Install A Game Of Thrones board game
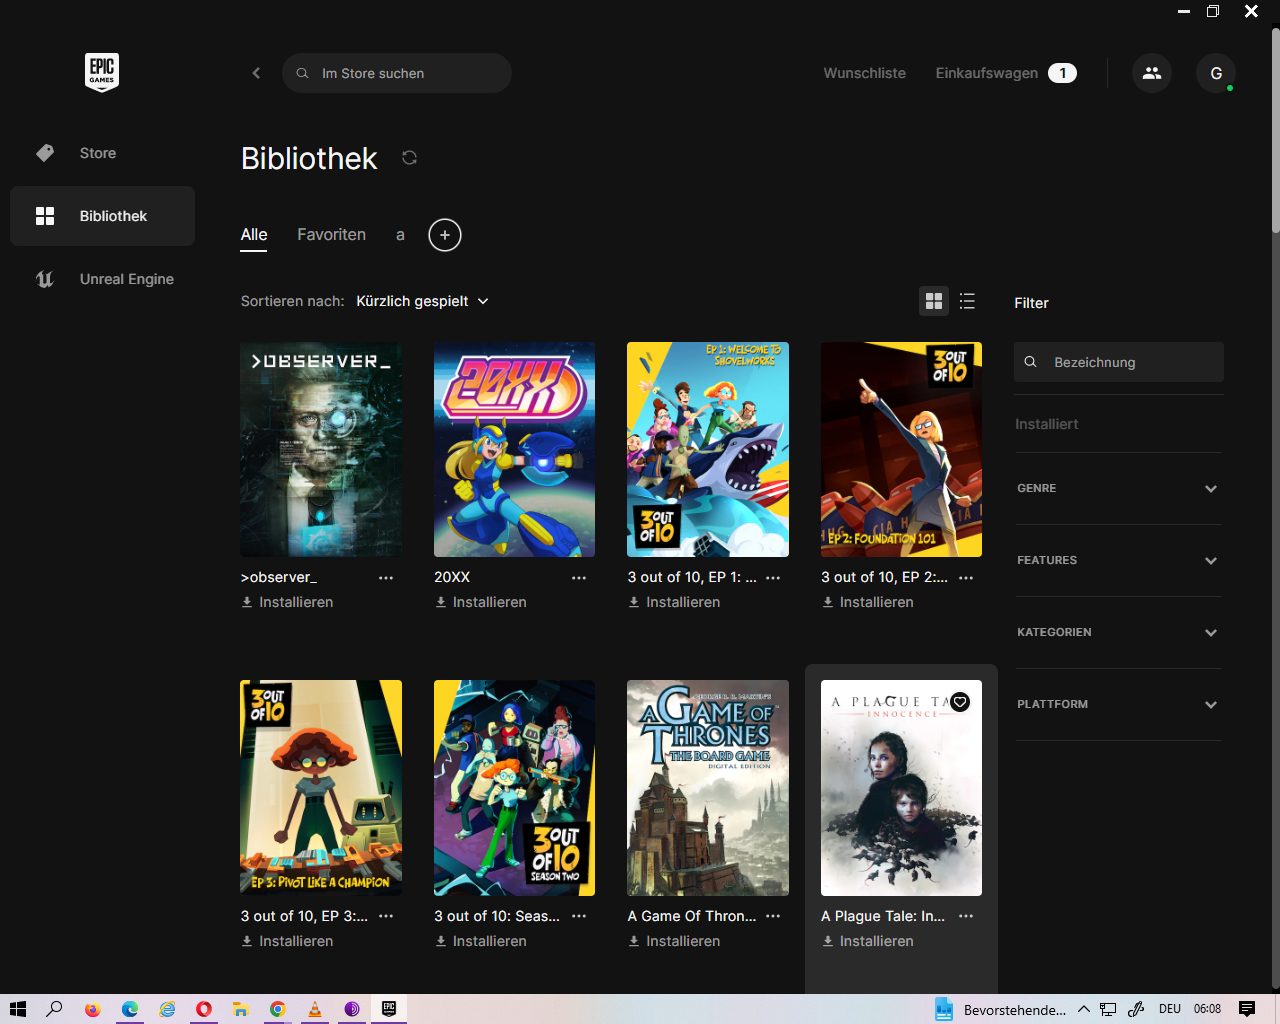 click(674, 941)
